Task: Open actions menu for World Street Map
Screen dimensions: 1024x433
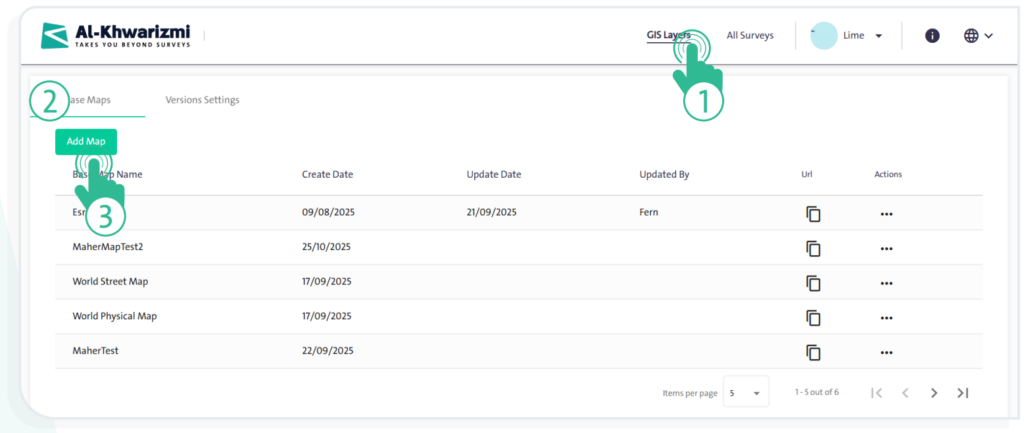Action: [886, 283]
